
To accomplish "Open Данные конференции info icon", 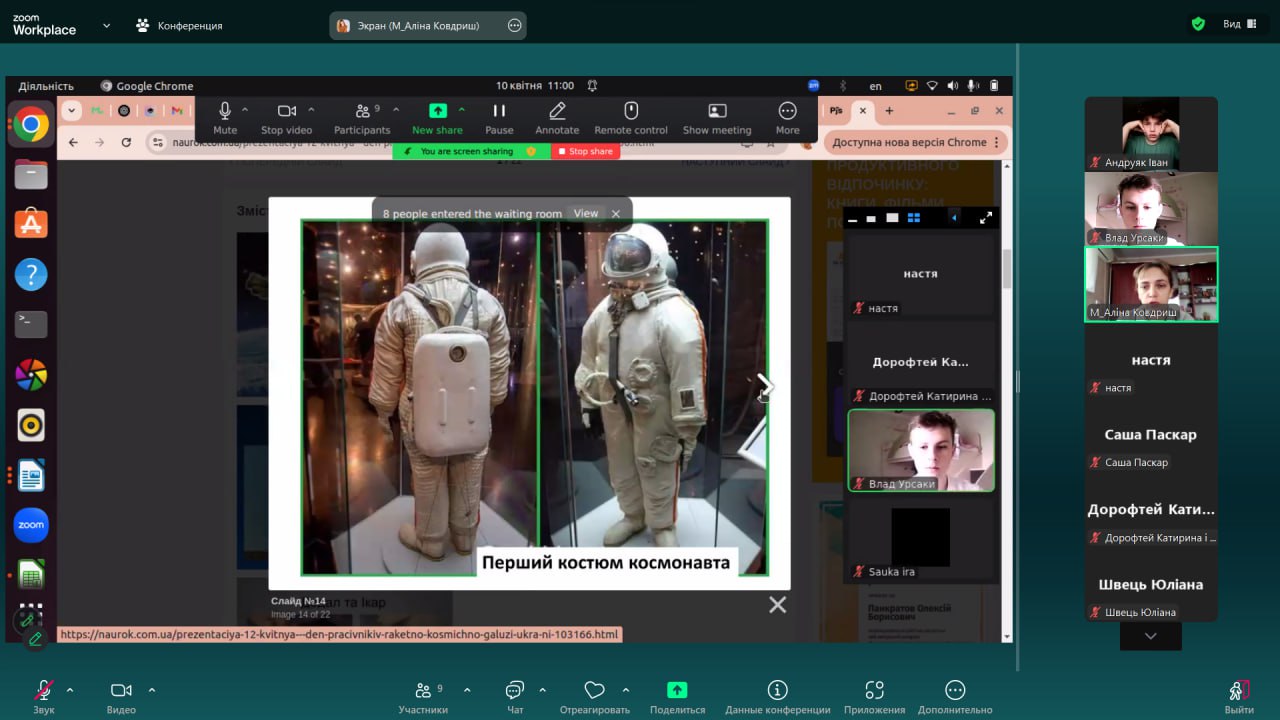I will point(777,690).
